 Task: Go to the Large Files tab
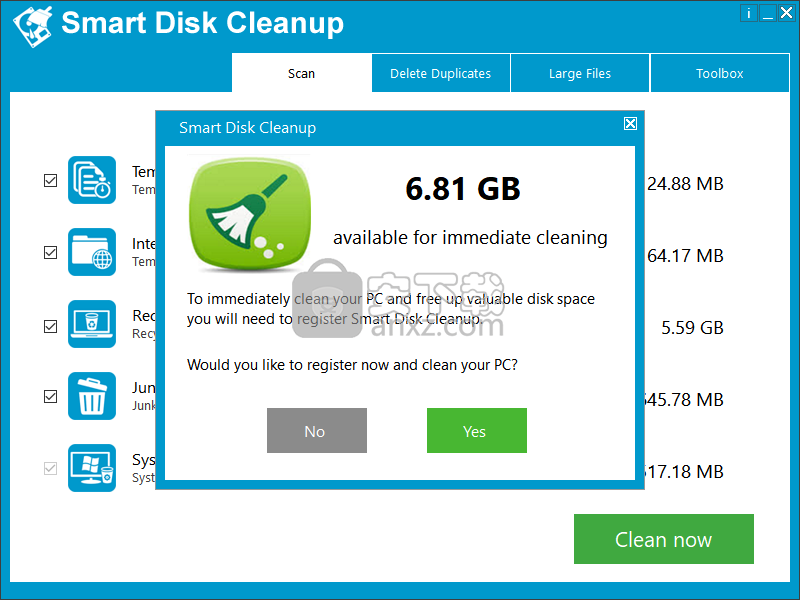[580, 73]
